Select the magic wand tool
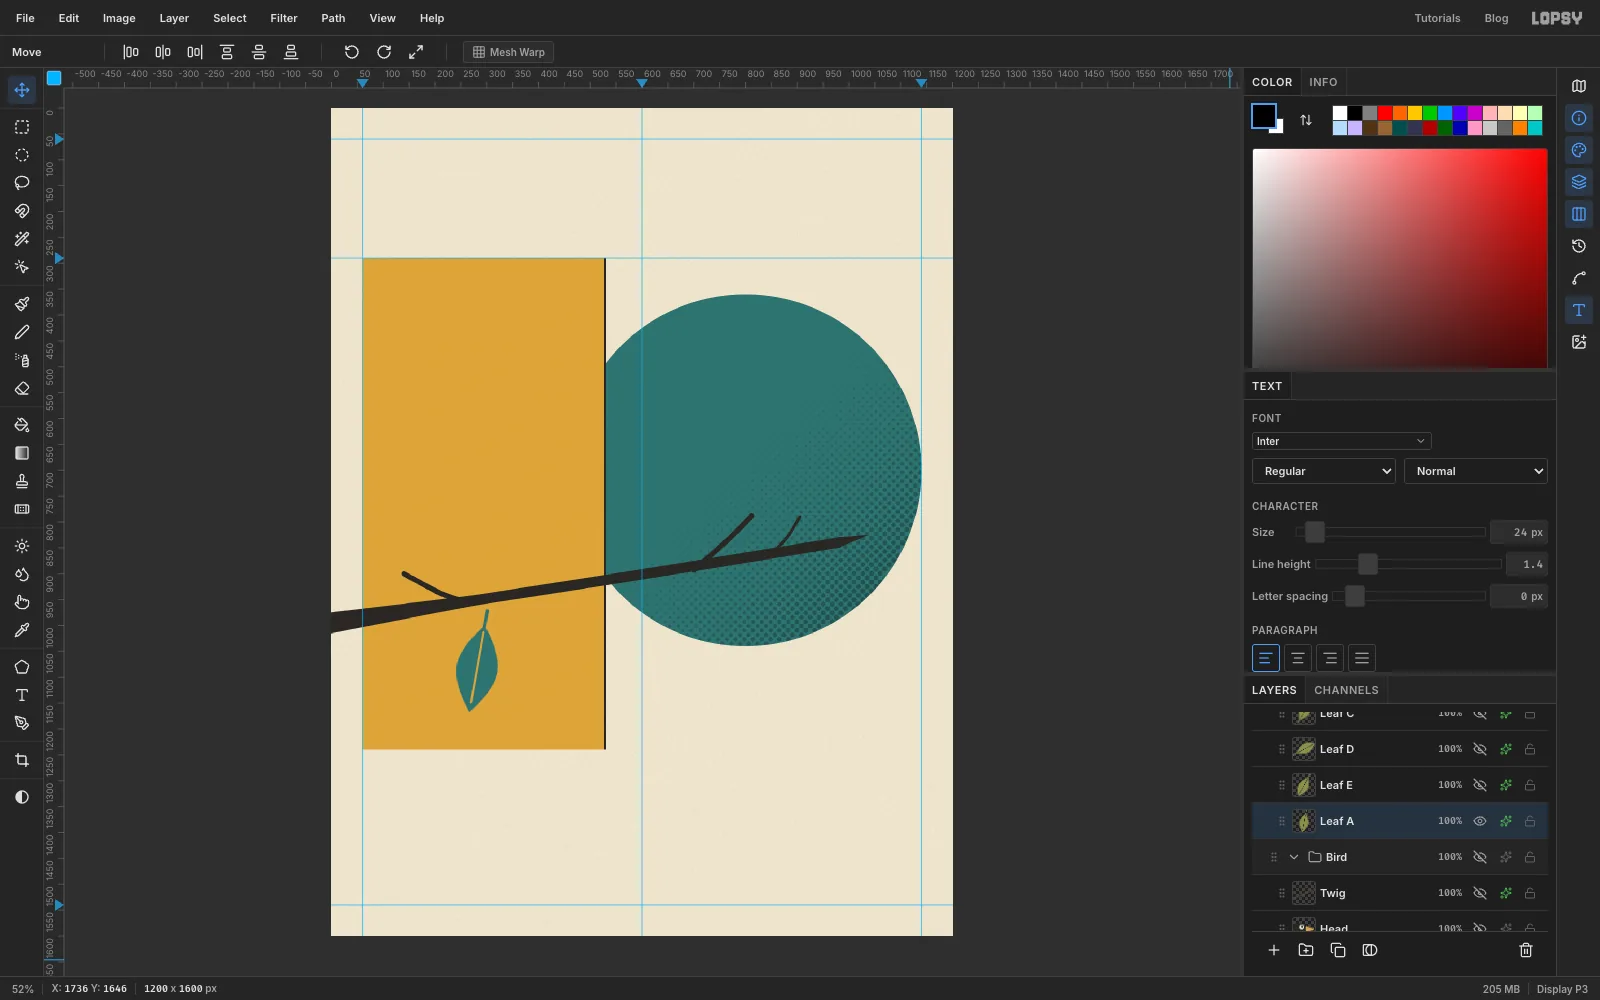 click(x=22, y=239)
